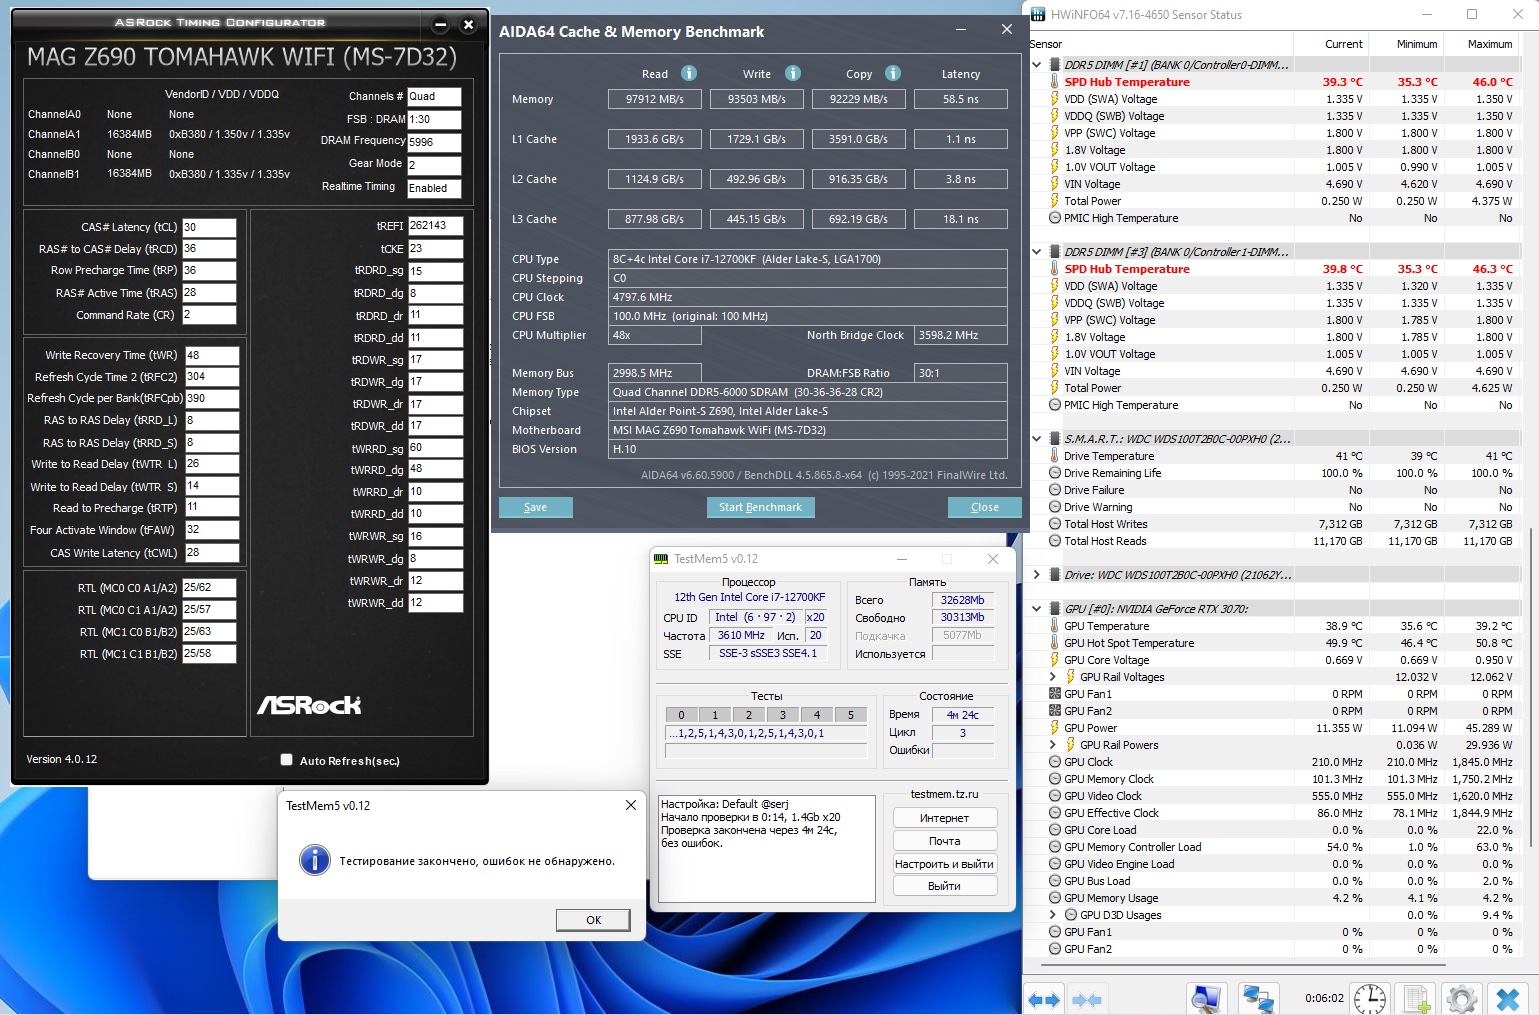Click Start Benchmark in AIDA64
Screen dimensions: 1539x1015
[760, 507]
